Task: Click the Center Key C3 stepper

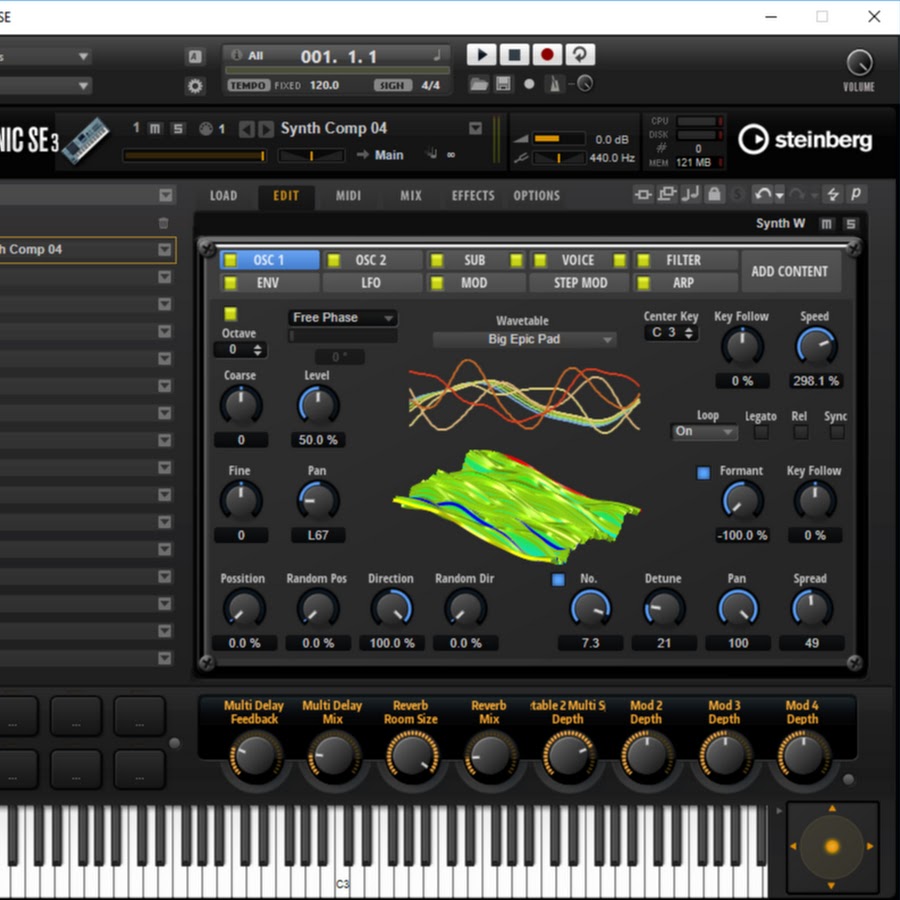Action: [689, 333]
